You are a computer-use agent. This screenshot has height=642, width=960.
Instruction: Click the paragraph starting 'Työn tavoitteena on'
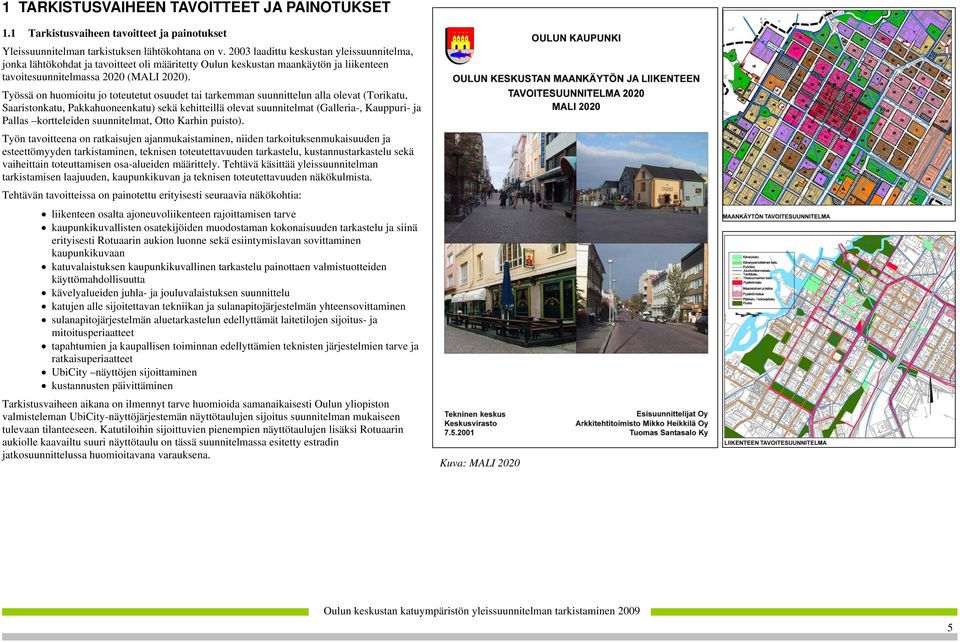tap(208, 158)
